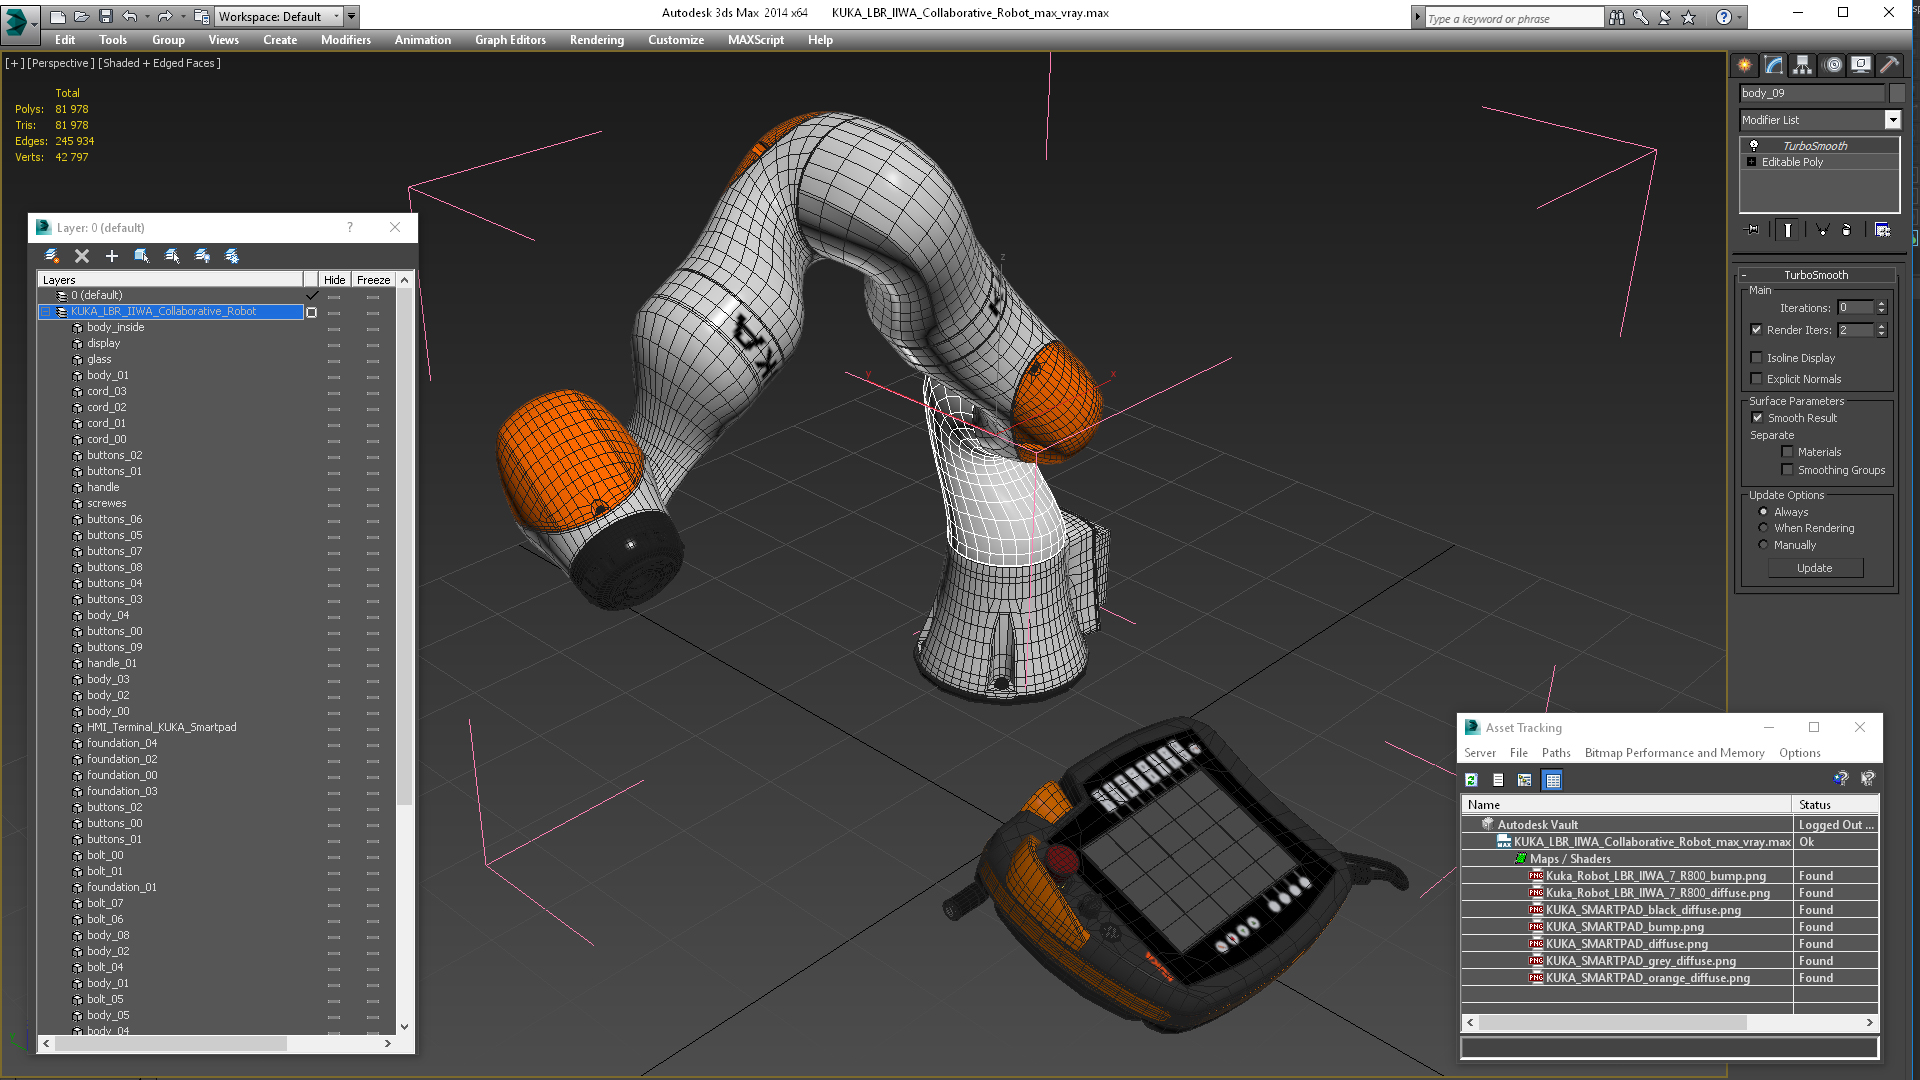Image resolution: width=1920 pixels, height=1080 pixels.
Task: Select the When Rendering update option
Action: (x=1764, y=528)
